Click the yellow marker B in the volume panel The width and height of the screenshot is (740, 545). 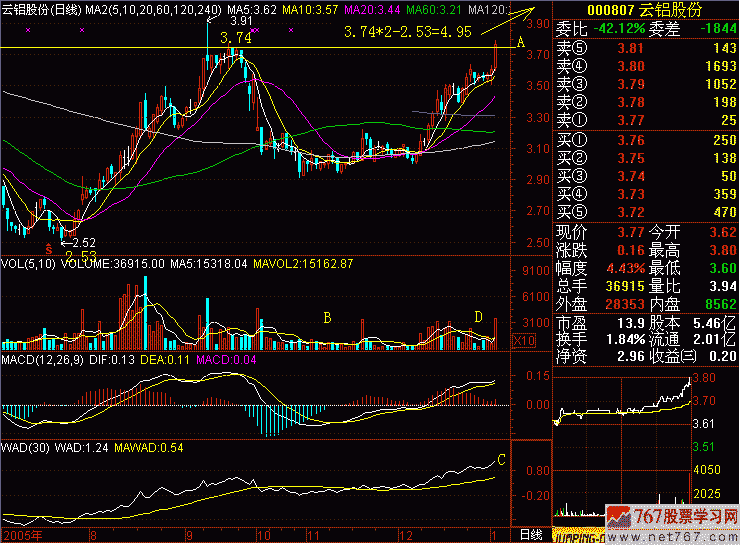coord(326,318)
